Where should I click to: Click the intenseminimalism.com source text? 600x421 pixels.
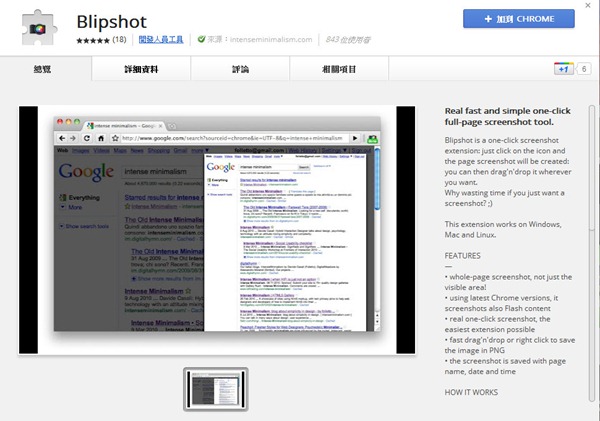(271, 39)
